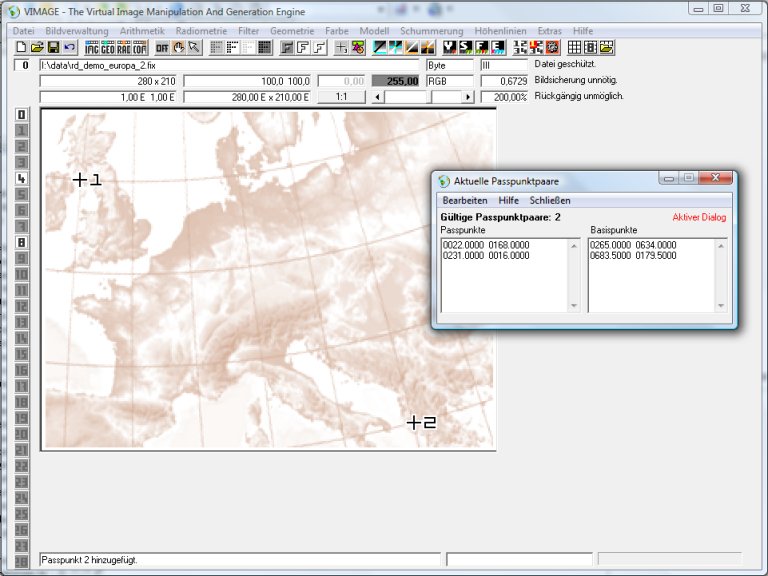Select first entry in Basispunkte list
The height and width of the screenshot is (576, 768).
tap(633, 245)
